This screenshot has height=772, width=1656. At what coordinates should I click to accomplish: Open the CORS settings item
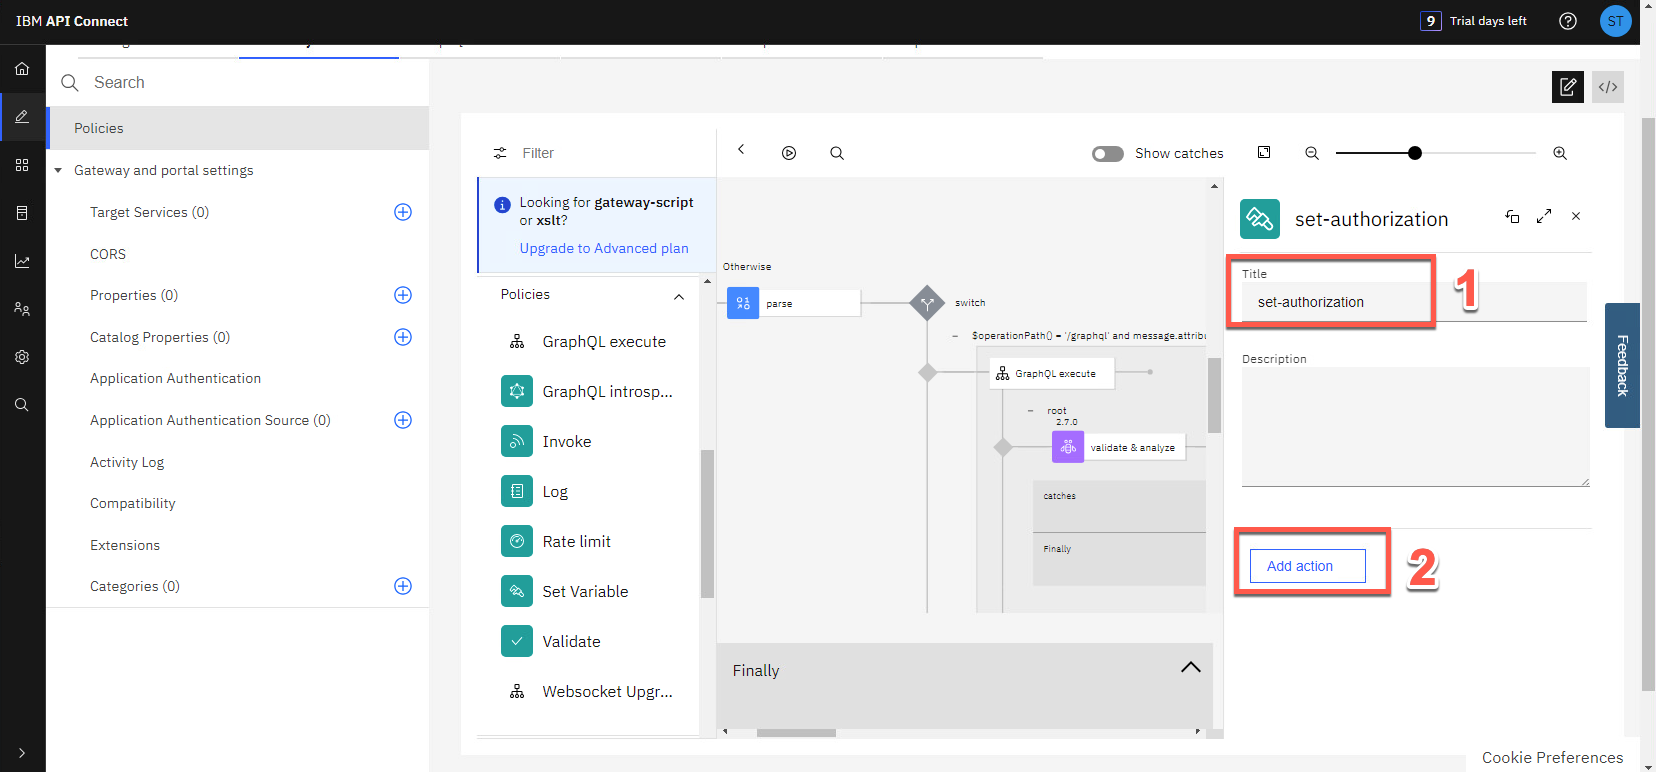(108, 254)
